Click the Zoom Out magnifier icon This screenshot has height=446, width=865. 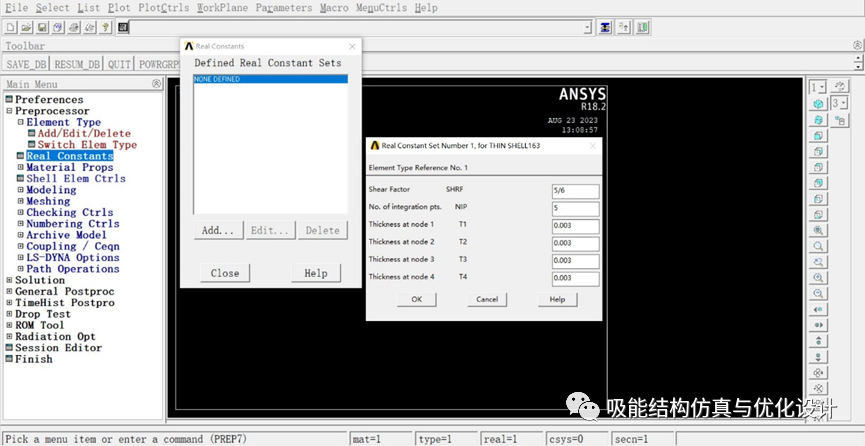818,294
